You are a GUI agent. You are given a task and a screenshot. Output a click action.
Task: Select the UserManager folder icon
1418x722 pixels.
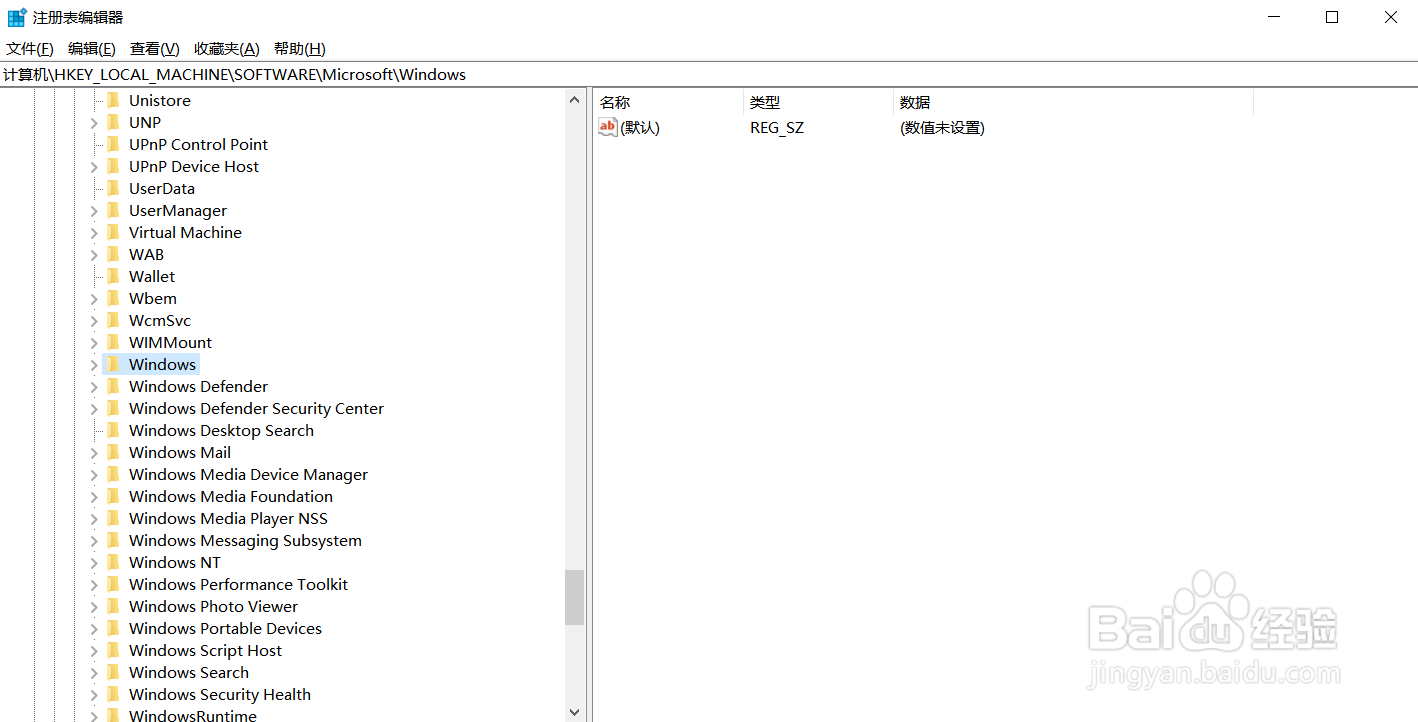pos(113,210)
